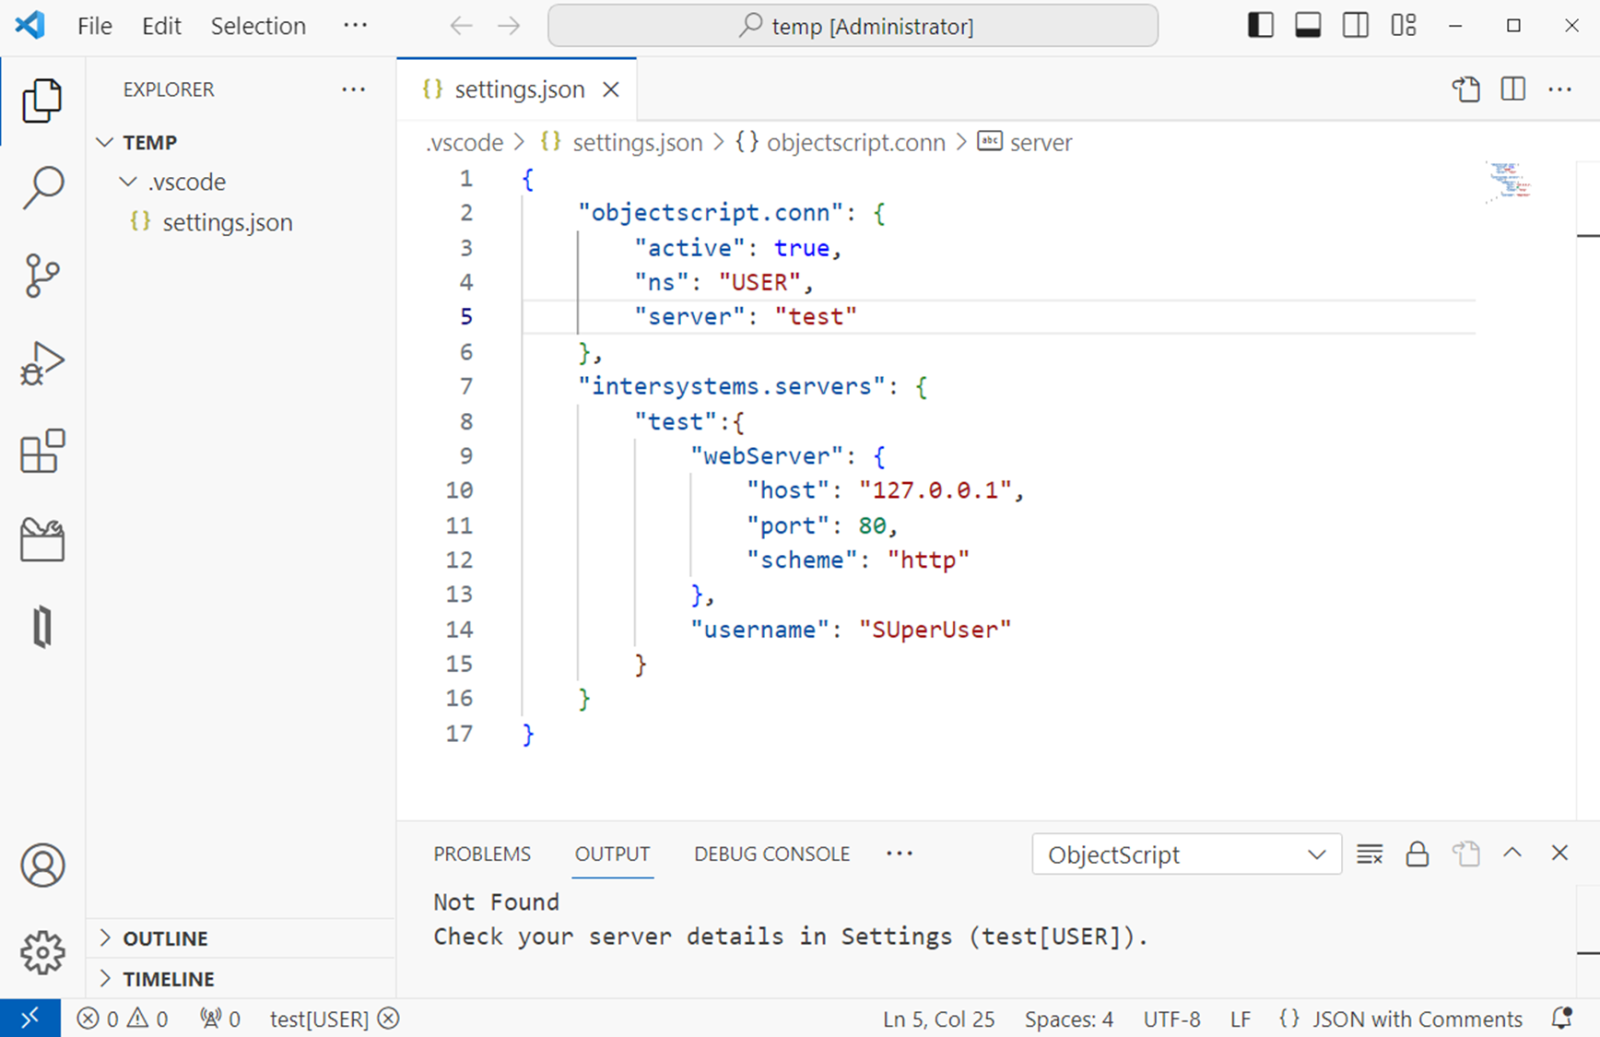
Task: Open the ObjectScript output channel dropdown
Action: pos(1186,855)
